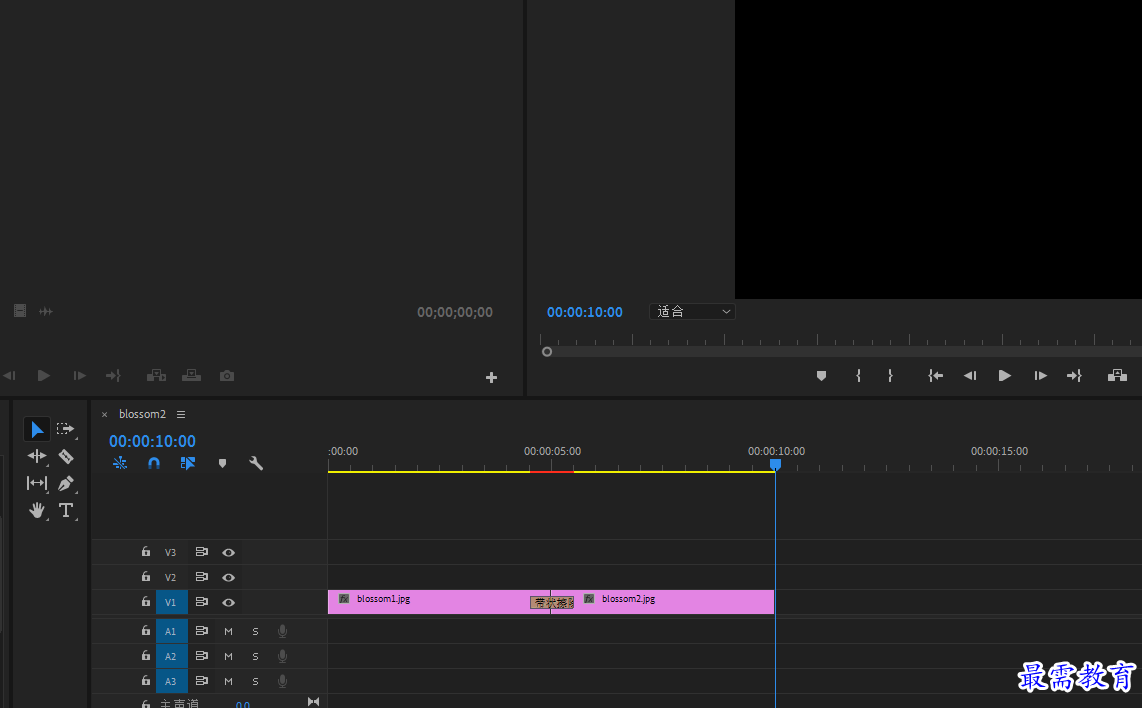Select the transition between blossom clips
1142x708 pixels.
(x=552, y=602)
